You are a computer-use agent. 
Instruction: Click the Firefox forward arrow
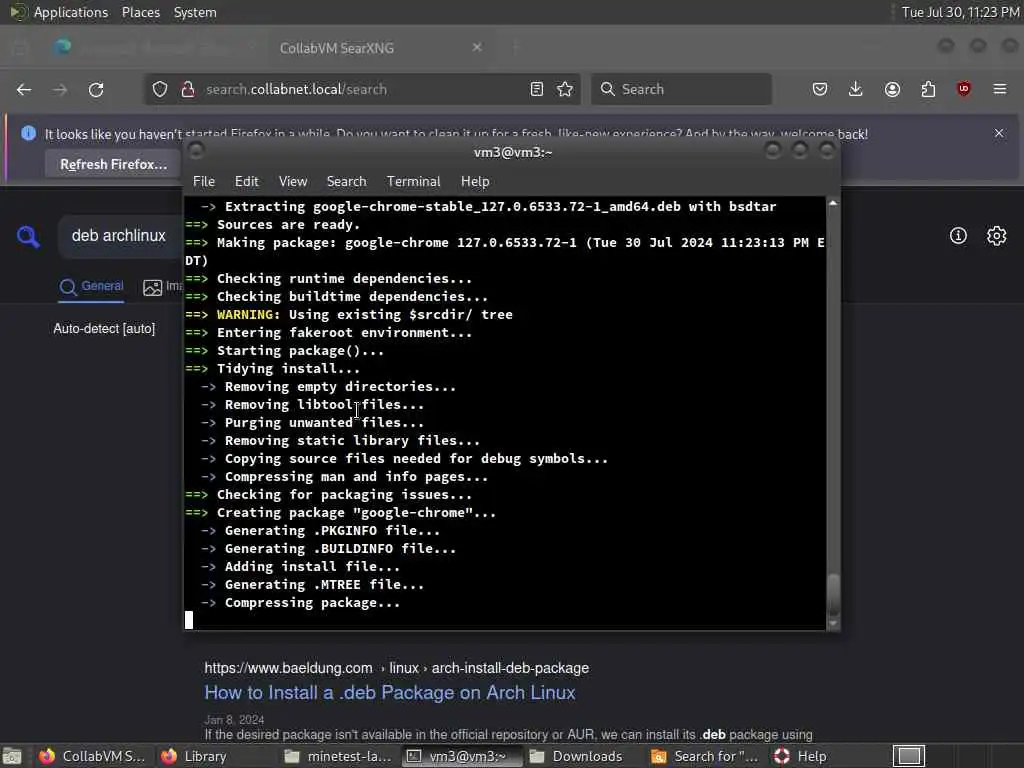(x=60, y=89)
